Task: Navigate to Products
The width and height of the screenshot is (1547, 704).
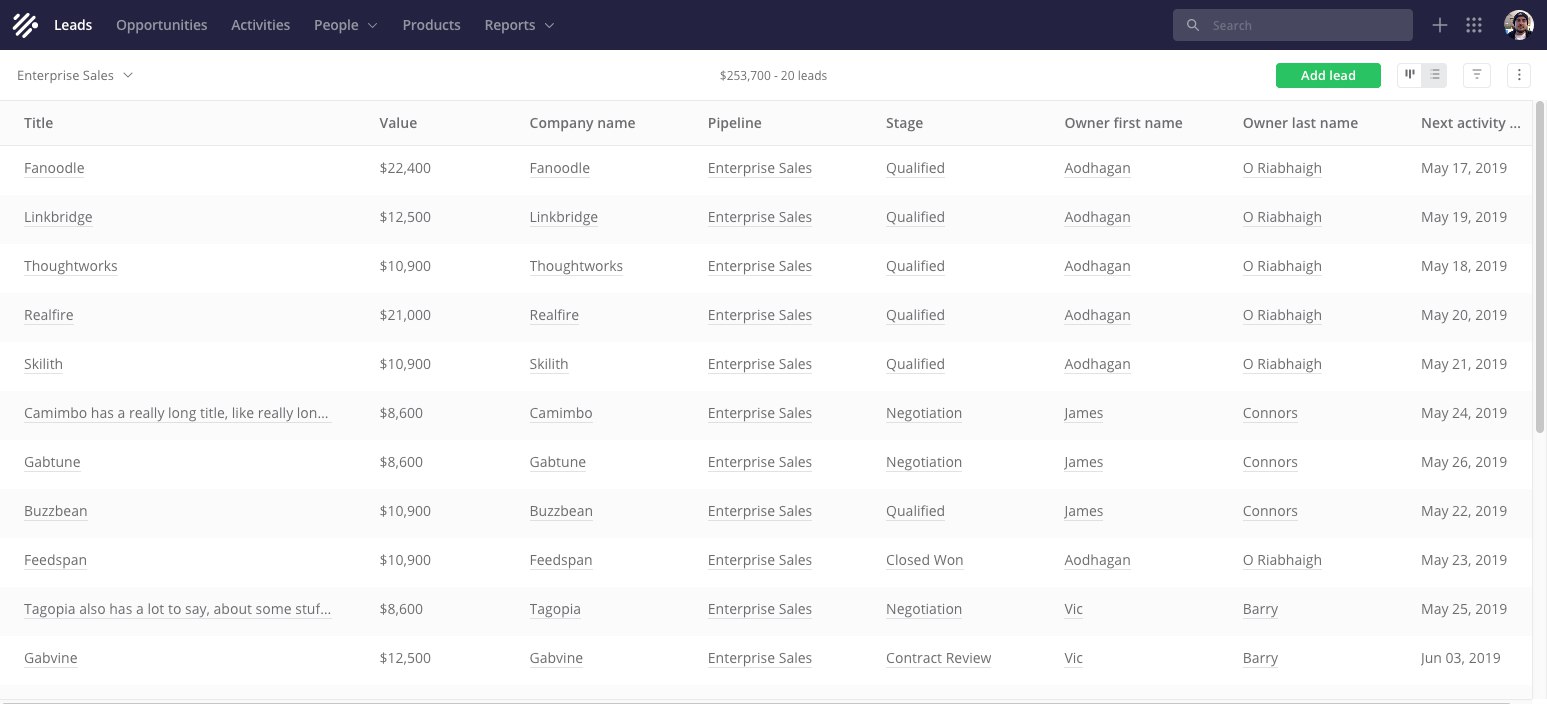Action: click(x=431, y=25)
